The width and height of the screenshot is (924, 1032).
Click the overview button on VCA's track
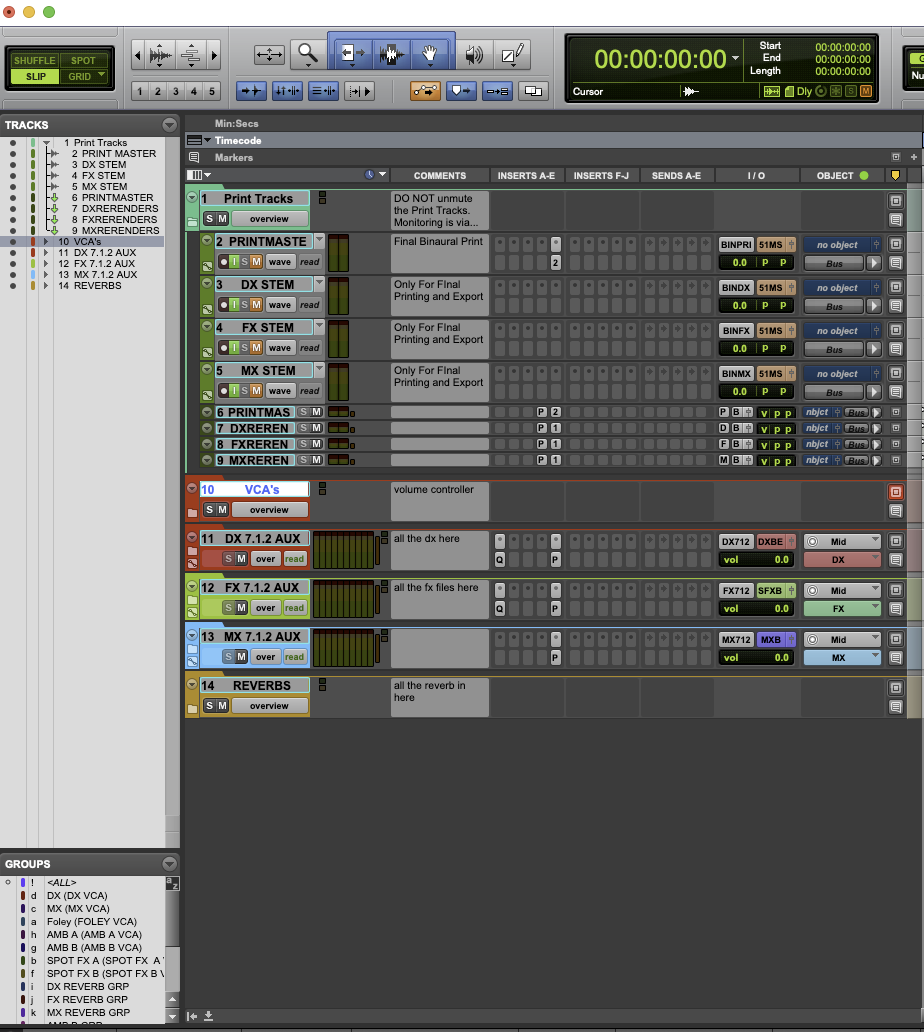point(268,510)
